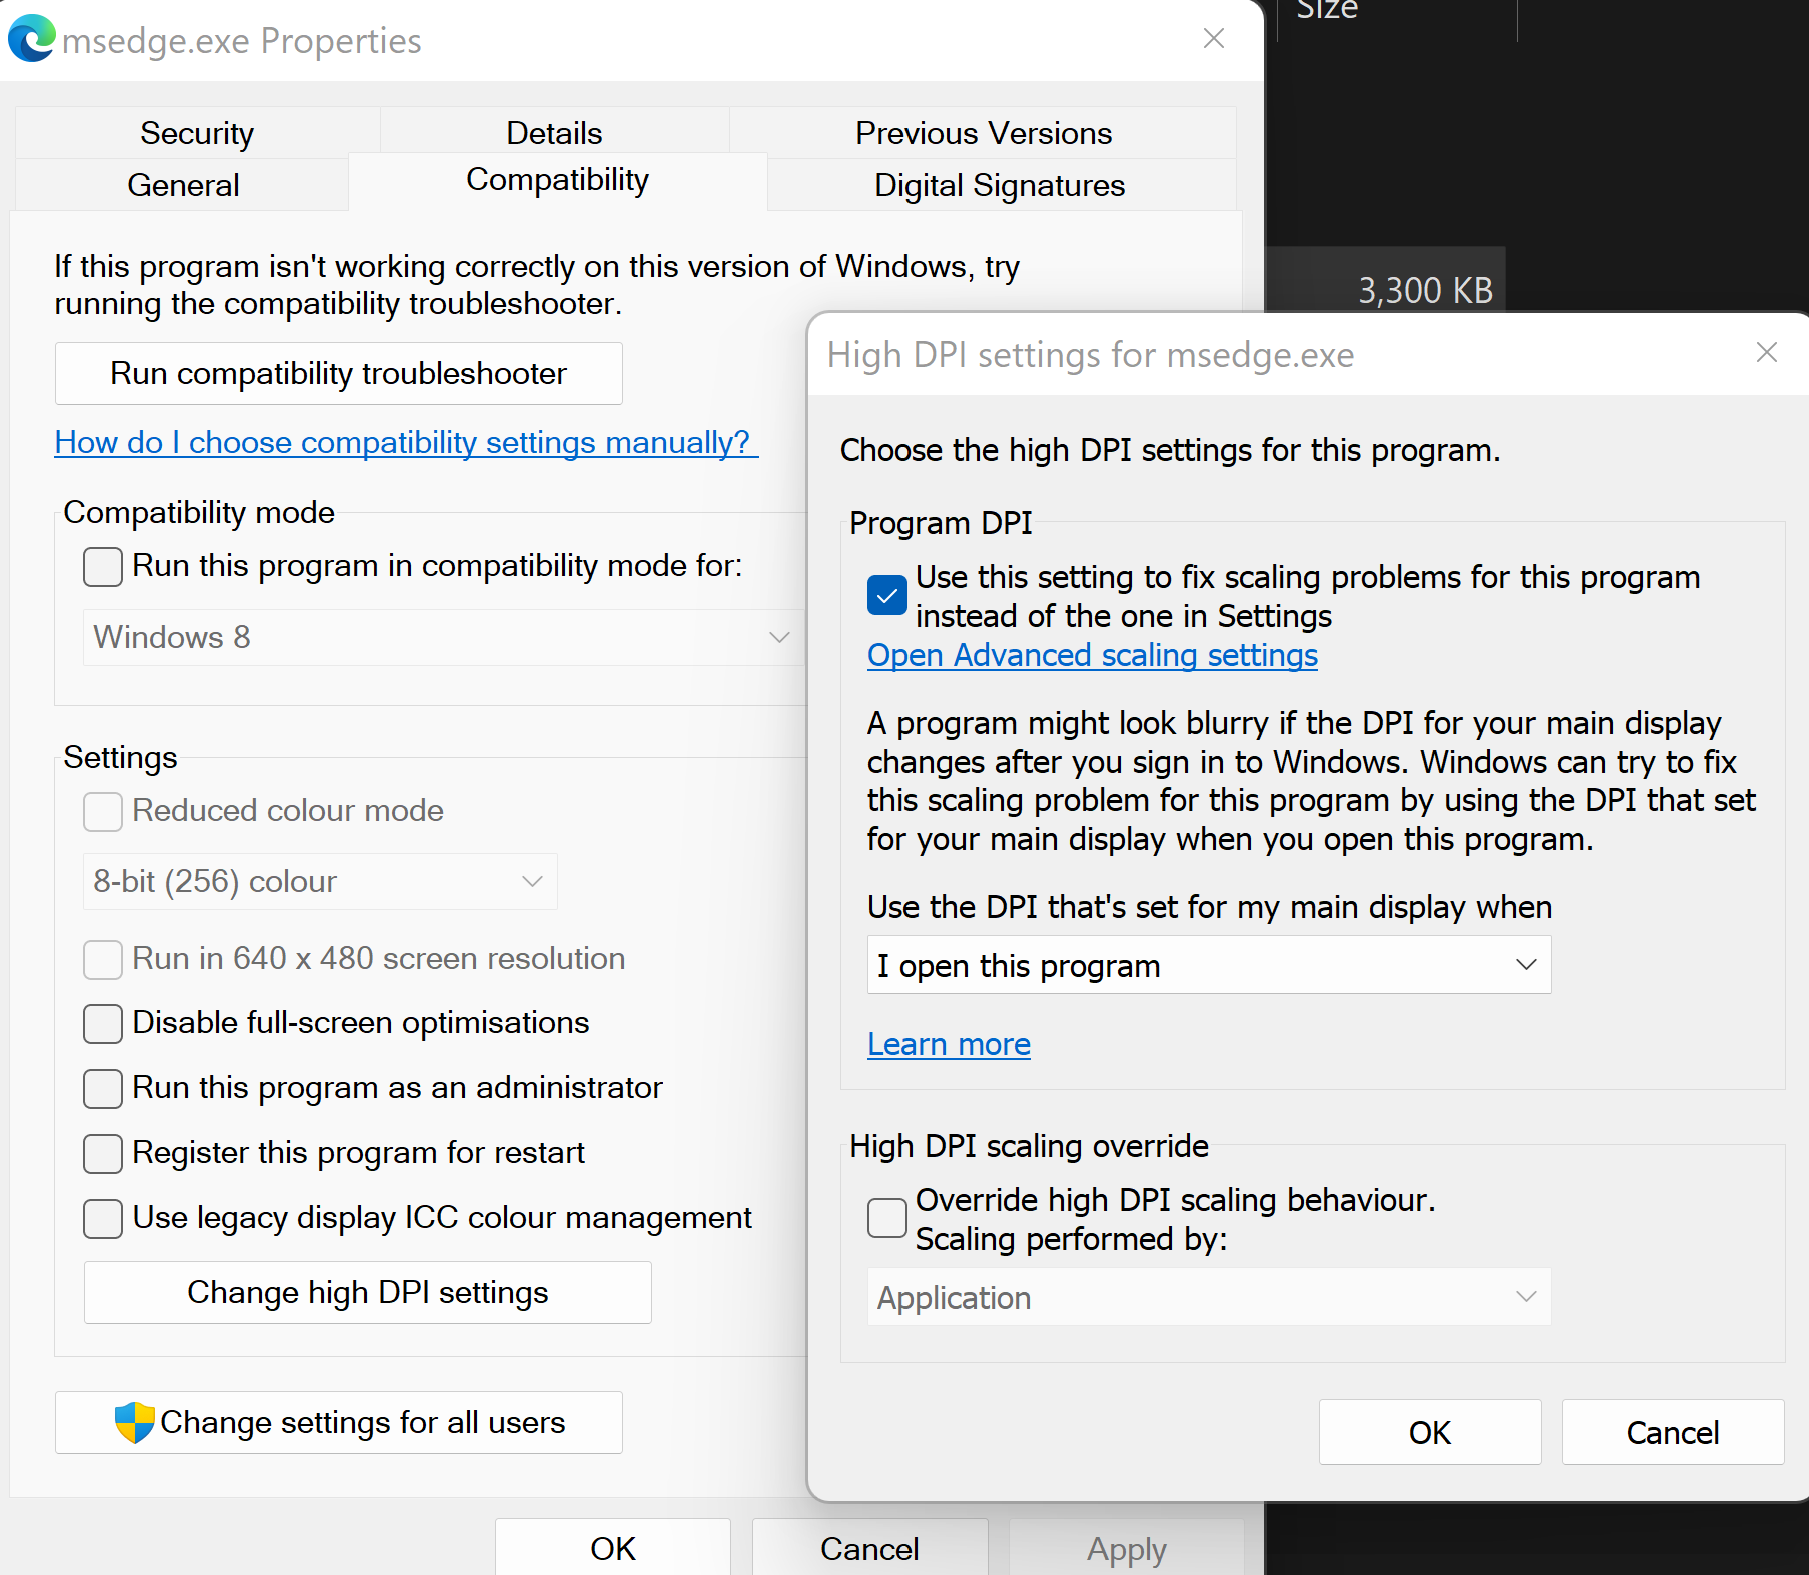The width and height of the screenshot is (1809, 1575).
Task: Click Change settings for all users button
Action: (x=339, y=1422)
